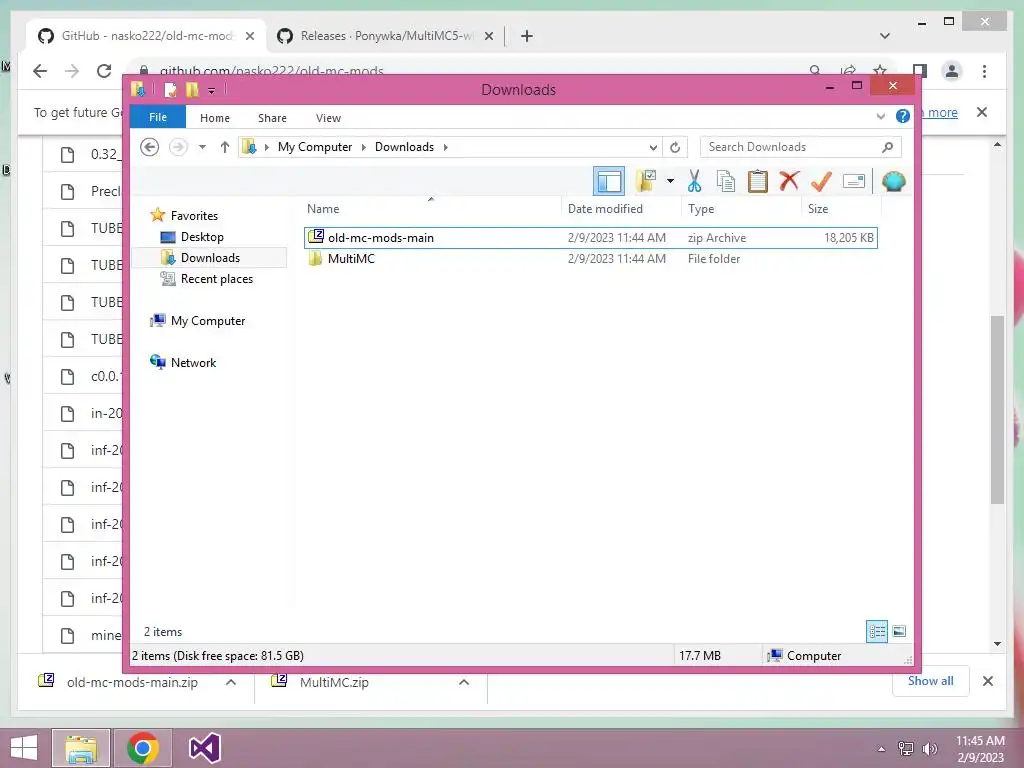Viewport: 1024px width, 768px height.
Task: Go up one folder level
Action: (x=225, y=147)
